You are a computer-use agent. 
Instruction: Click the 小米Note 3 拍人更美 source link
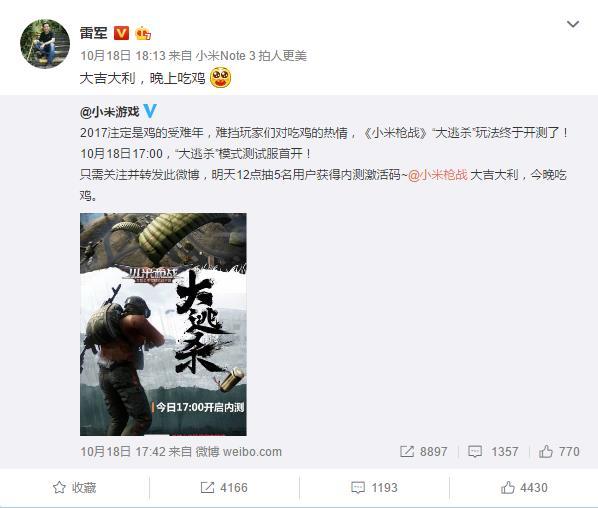pyautogui.click(x=251, y=56)
